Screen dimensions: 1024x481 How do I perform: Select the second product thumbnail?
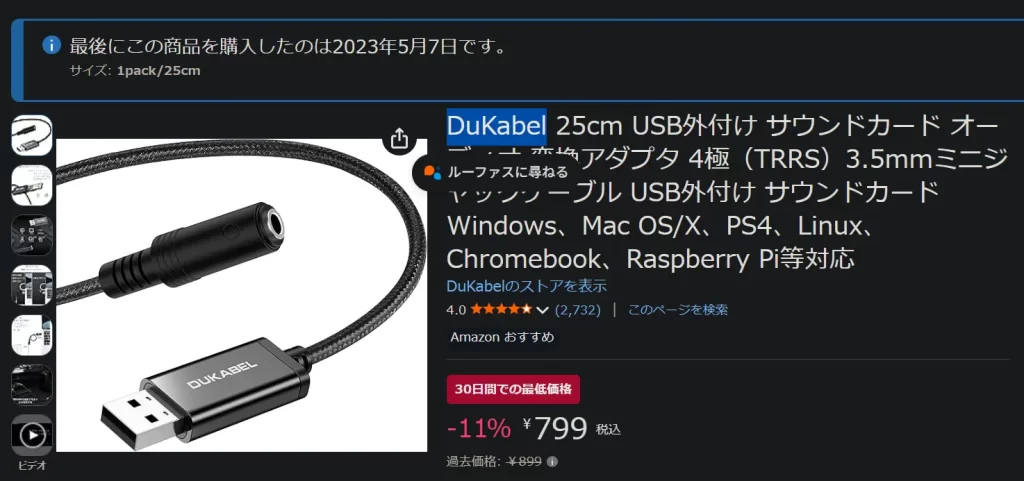[x=32, y=185]
